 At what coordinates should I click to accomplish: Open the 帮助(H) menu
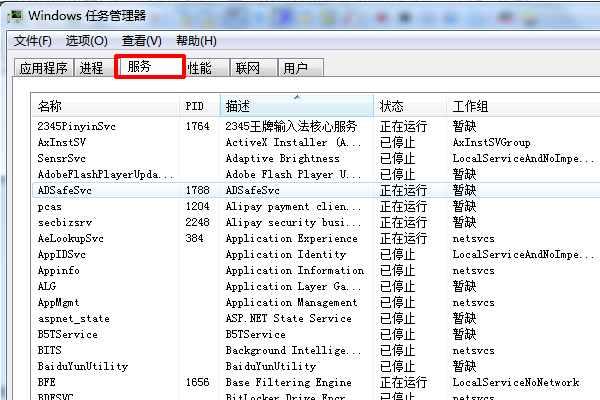click(x=195, y=41)
